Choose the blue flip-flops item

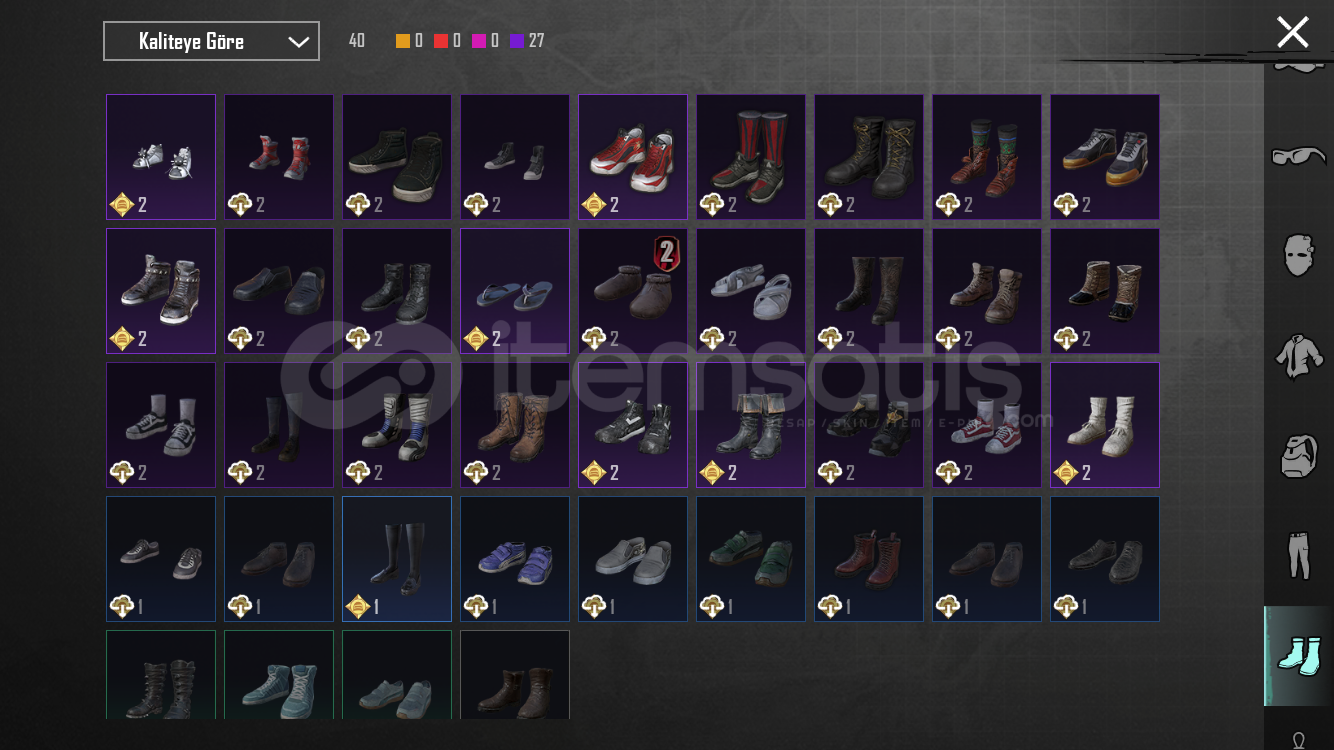coord(515,291)
